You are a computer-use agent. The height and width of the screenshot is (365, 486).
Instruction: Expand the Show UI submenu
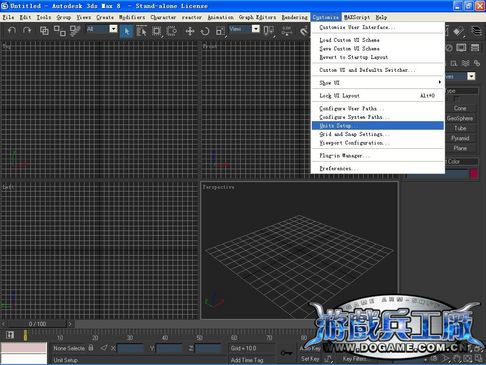[378, 83]
